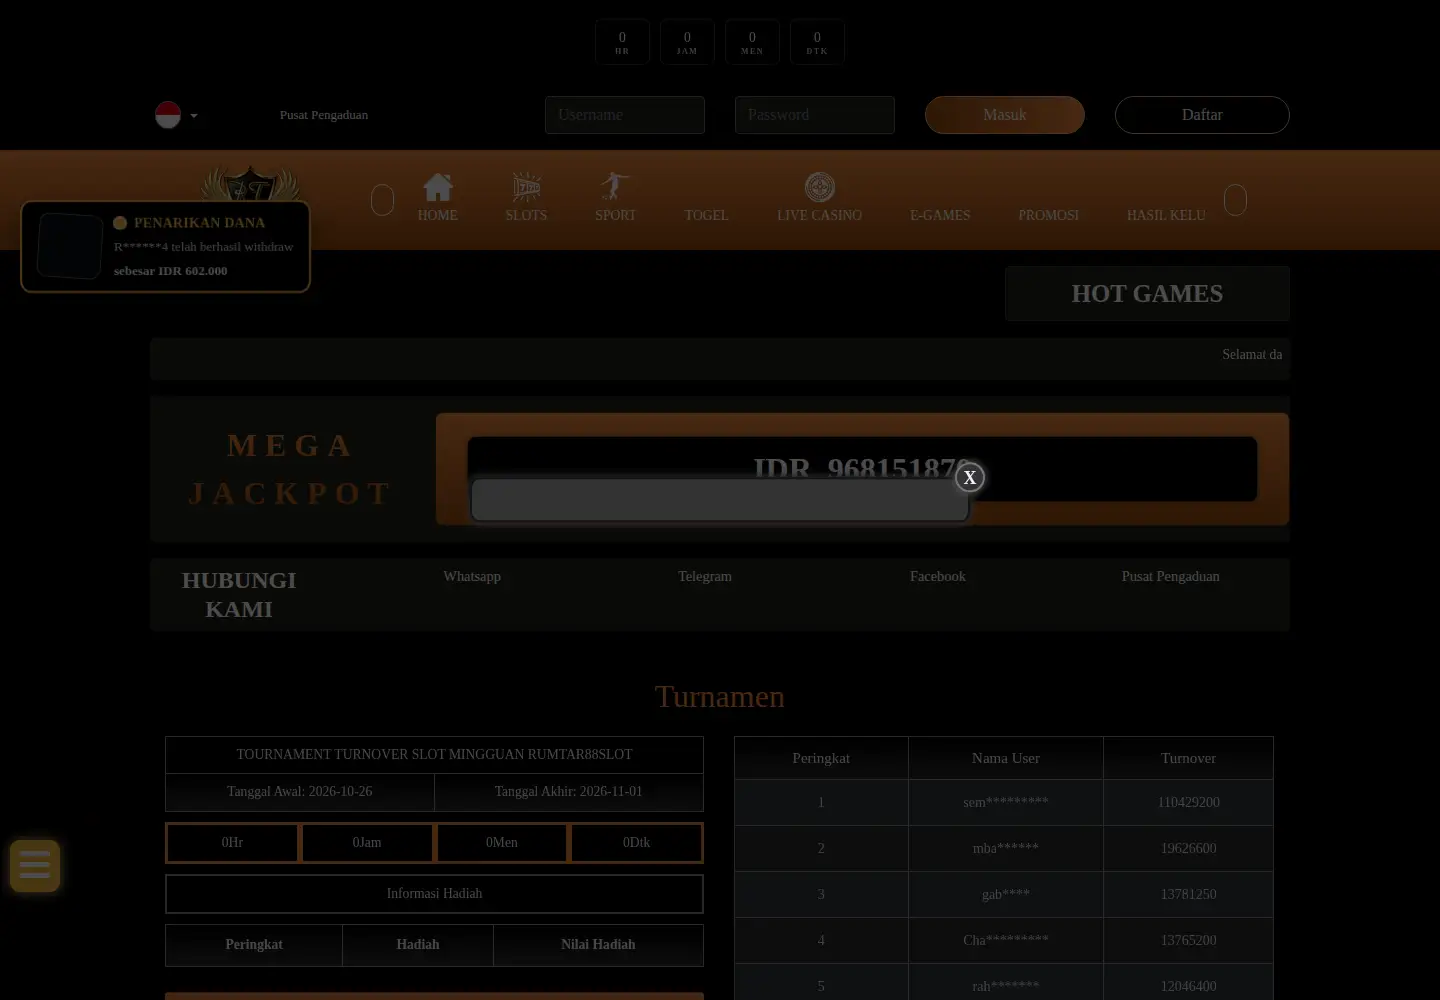Viewport: 1440px width, 1000px height.
Task: Click the tournament title TOURNAMENT TURNOVER SLOT
Action: click(434, 755)
